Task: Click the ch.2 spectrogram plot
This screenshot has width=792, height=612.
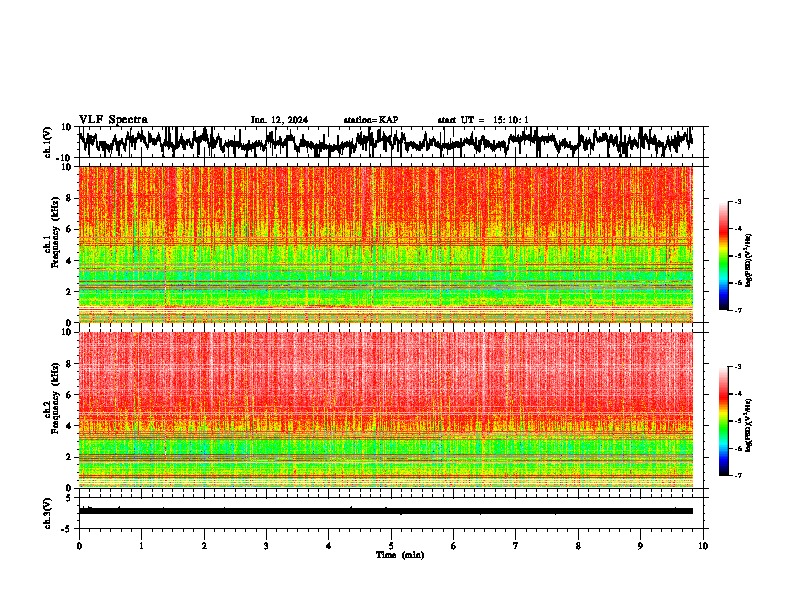Action: (385, 410)
